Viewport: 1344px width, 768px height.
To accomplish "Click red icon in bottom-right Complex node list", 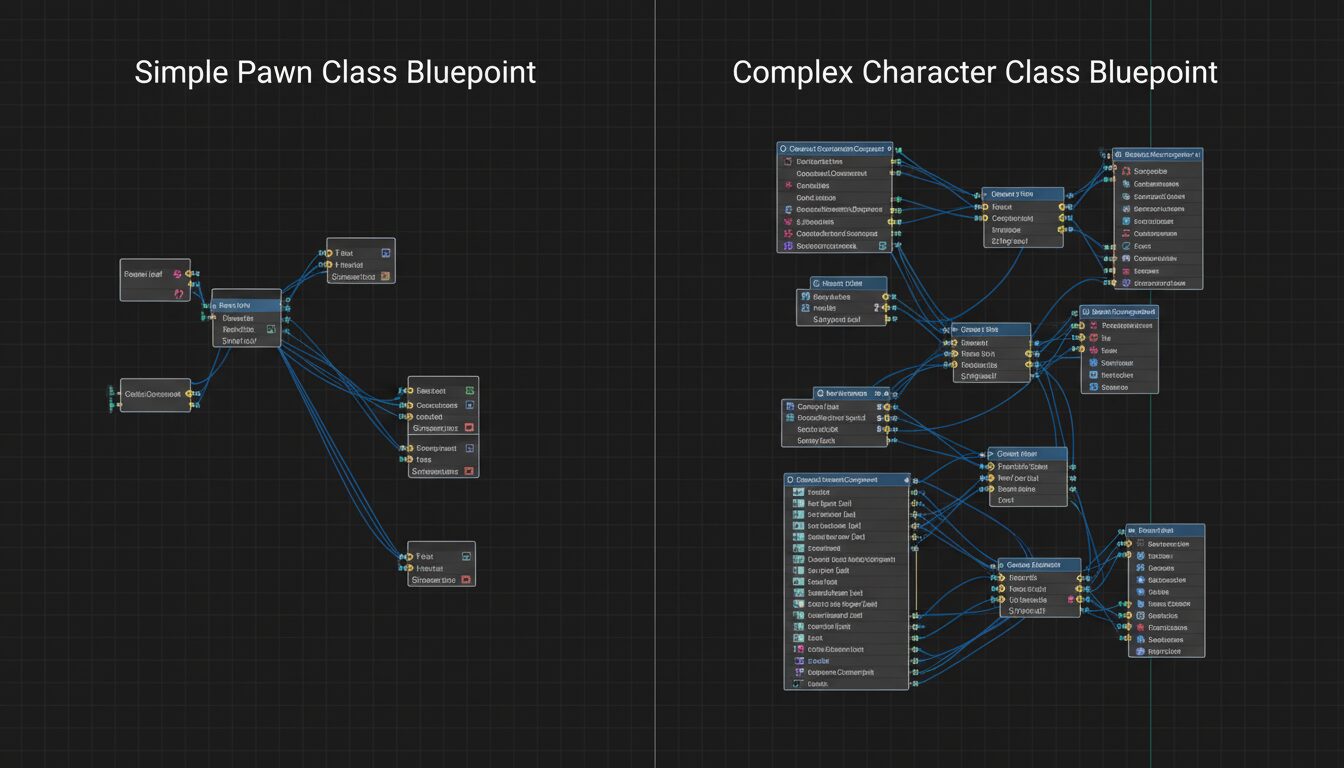I will (1140, 628).
